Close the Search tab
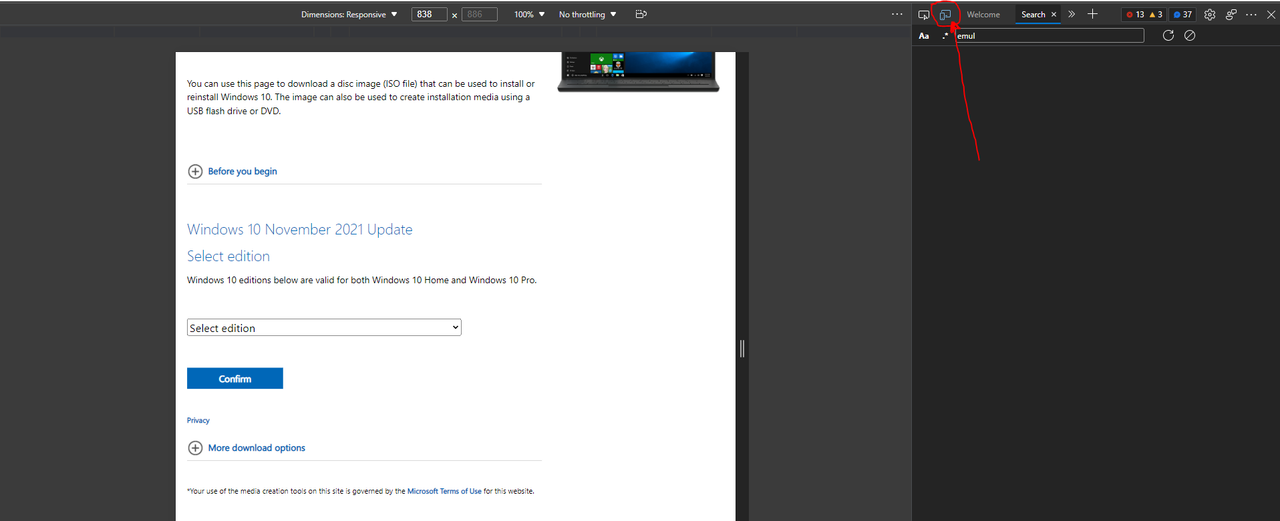1280x521 pixels. (x=1054, y=14)
